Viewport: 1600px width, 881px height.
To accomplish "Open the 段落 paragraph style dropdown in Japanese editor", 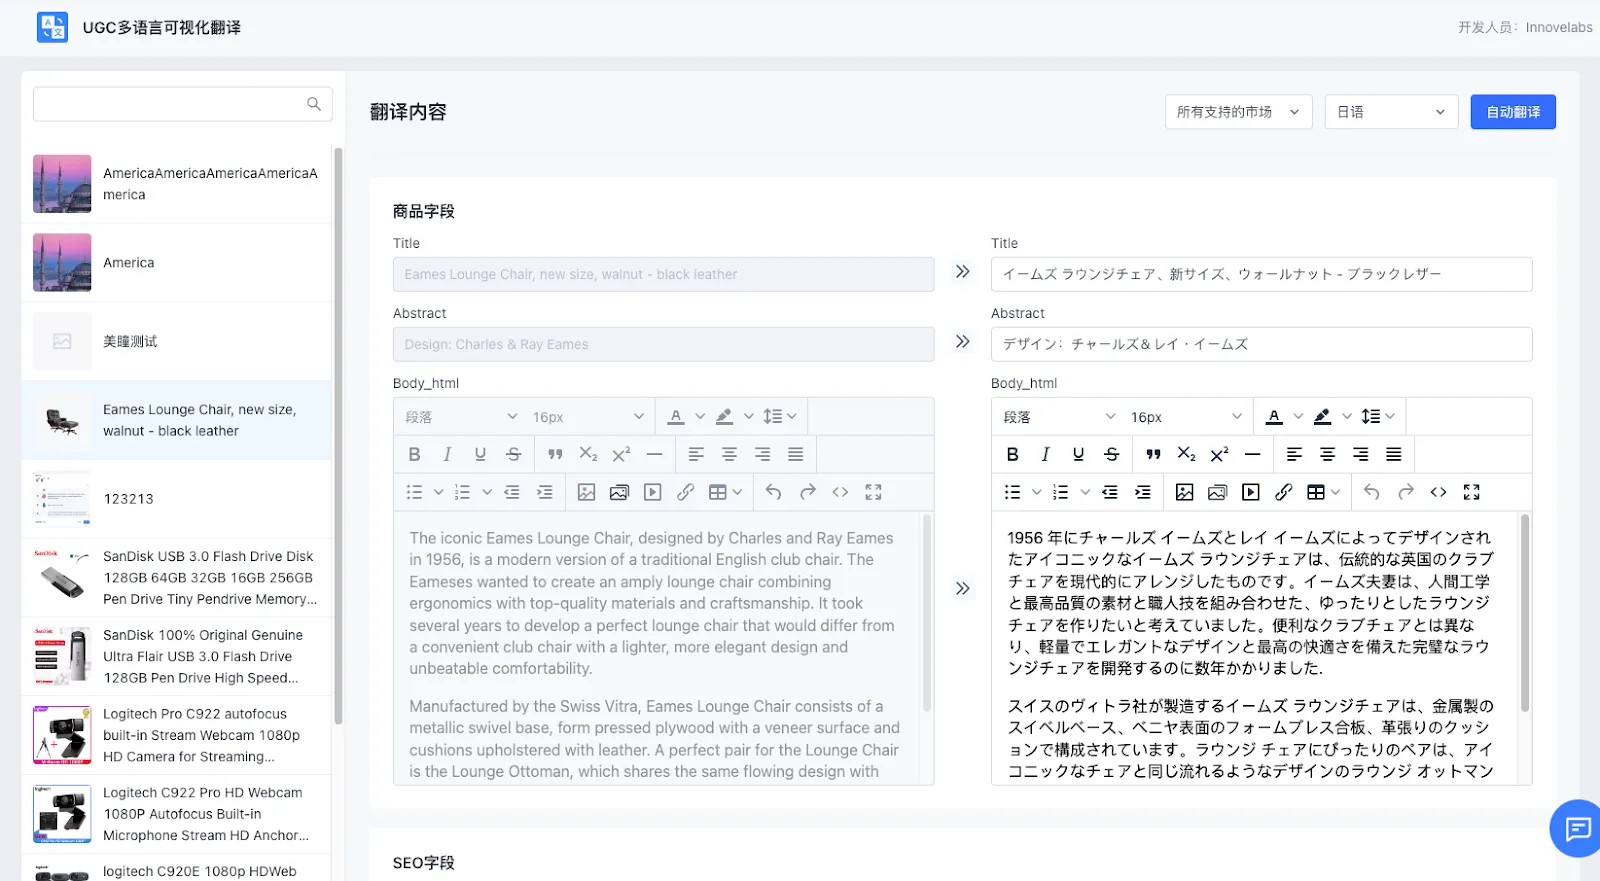I will (x=1059, y=417).
